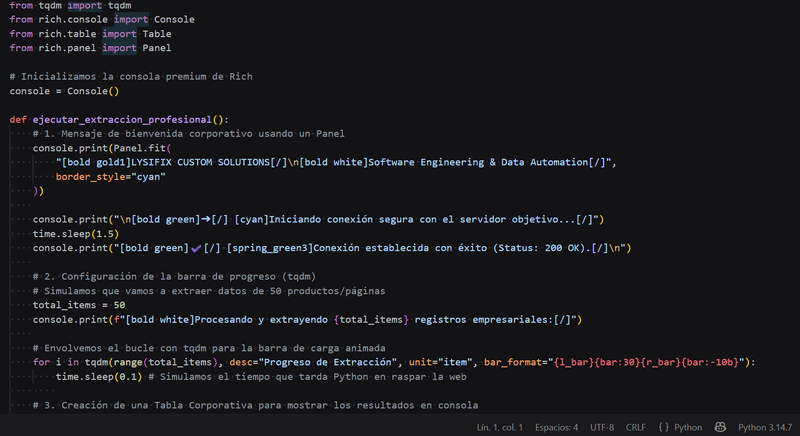800x436 pixels.
Task: Open the Copilot status icon
Action: (720, 427)
